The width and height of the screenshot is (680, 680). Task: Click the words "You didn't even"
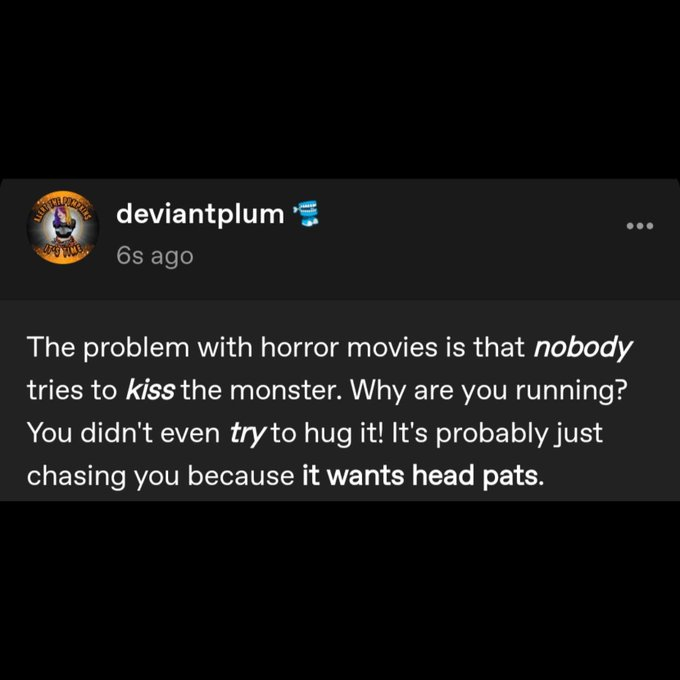[x=124, y=433]
